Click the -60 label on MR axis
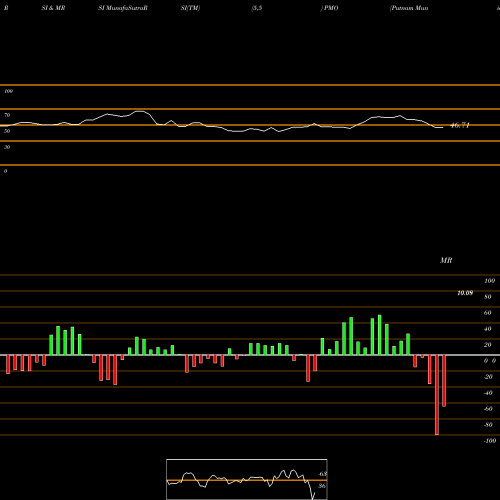 coord(488,409)
